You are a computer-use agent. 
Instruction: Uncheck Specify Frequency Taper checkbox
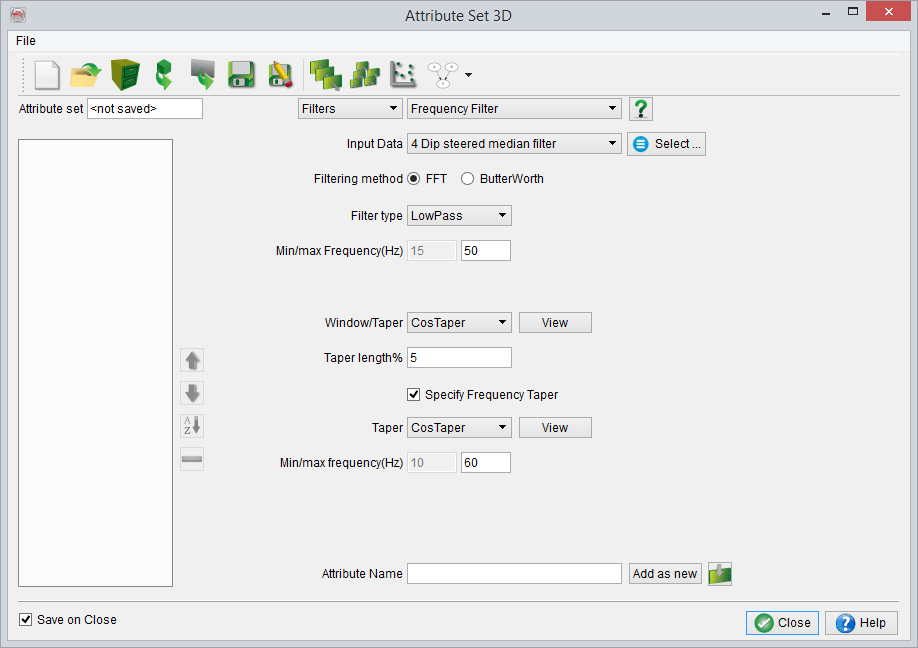tap(414, 395)
